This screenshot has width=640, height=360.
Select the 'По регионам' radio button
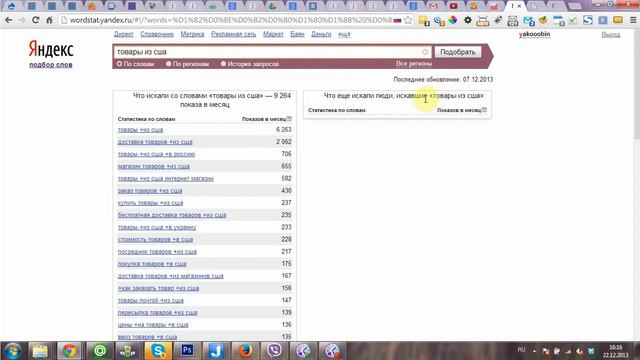[x=168, y=64]
